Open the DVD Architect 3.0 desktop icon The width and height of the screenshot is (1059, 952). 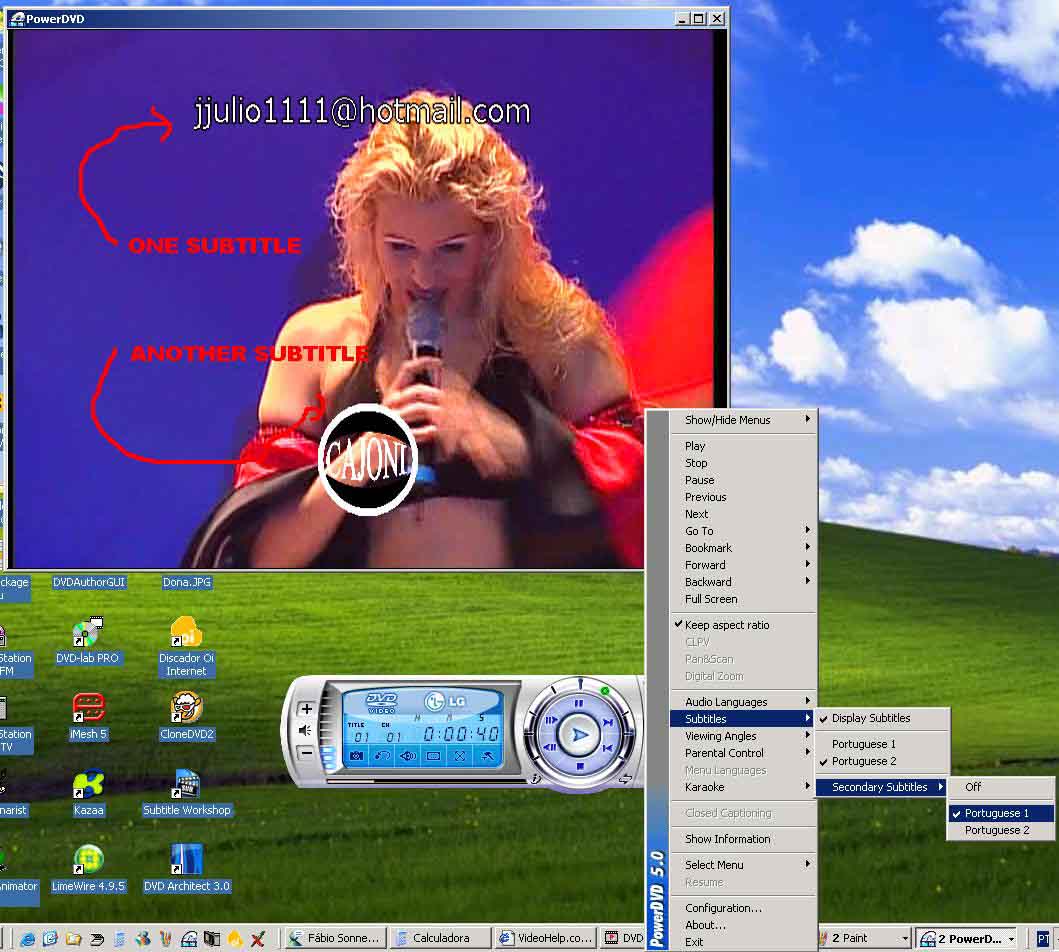point(186,869)
